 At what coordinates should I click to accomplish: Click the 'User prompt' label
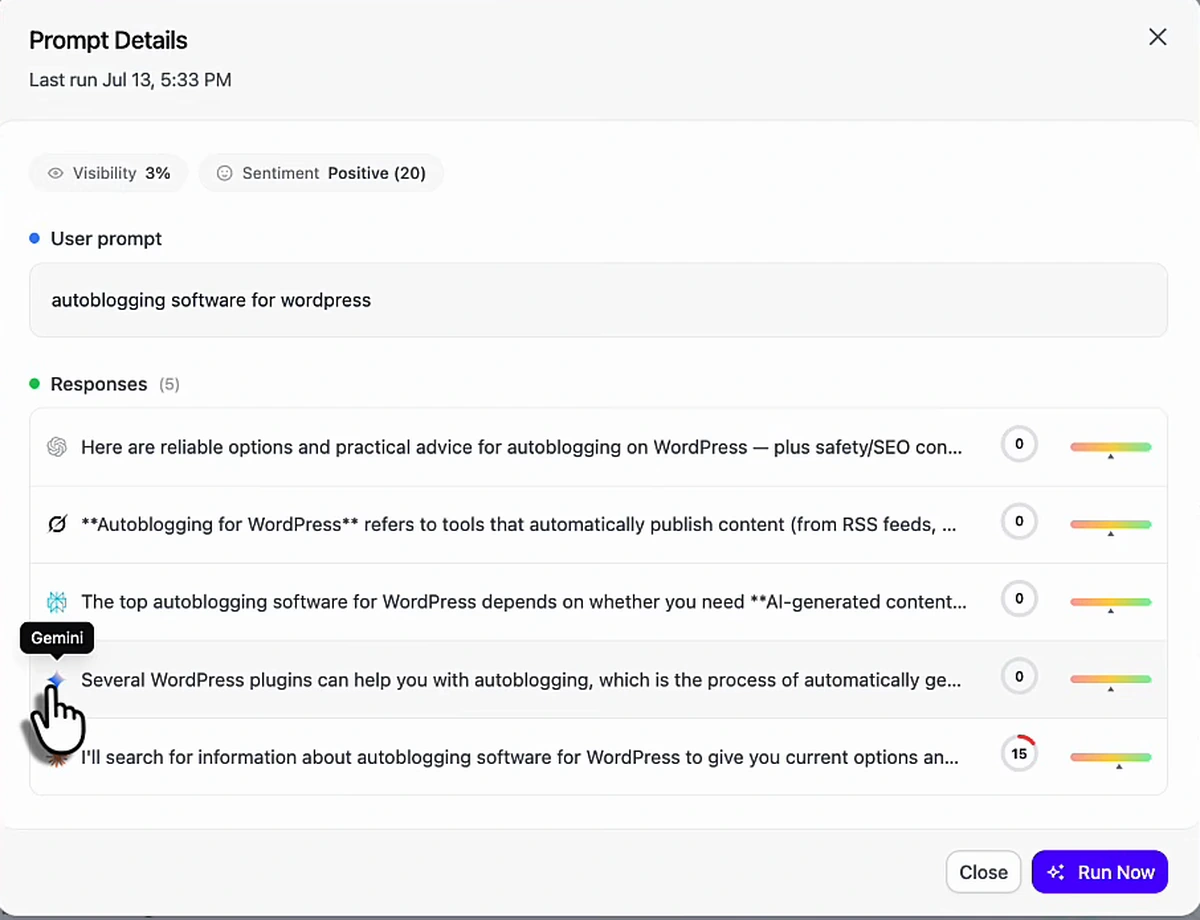(106, 239)
